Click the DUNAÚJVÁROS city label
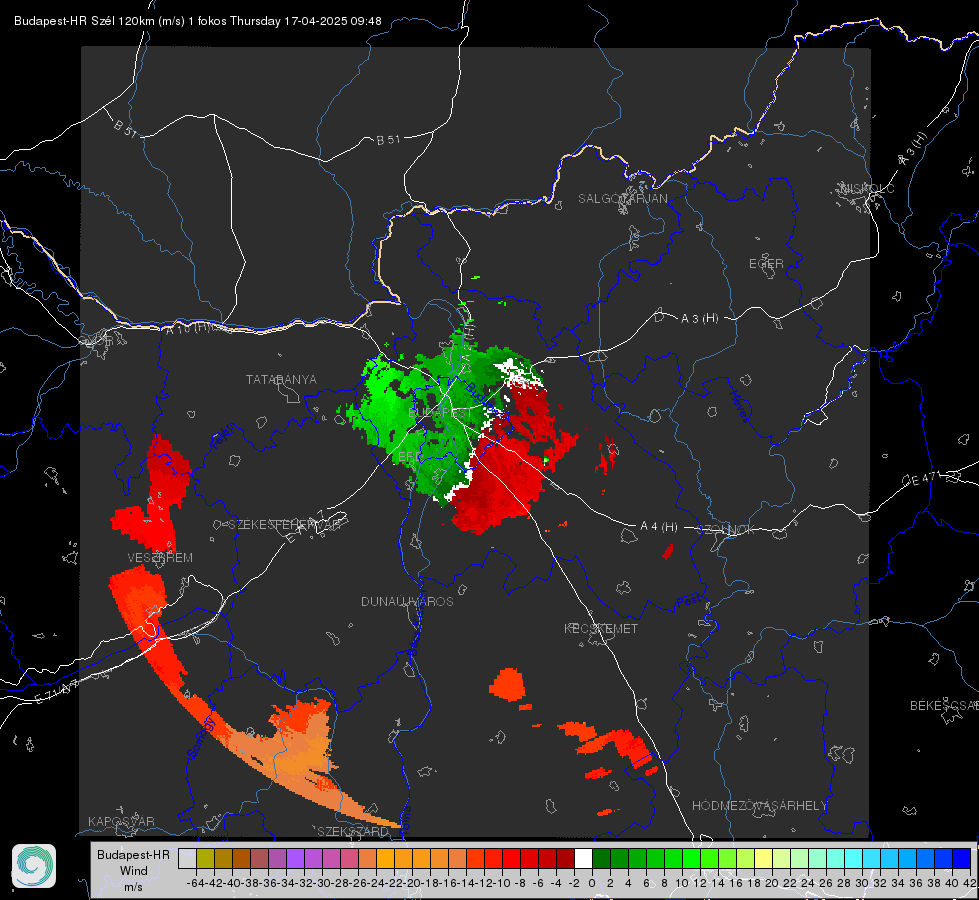Image resolution: width=979 pixels, height=900 pixels. pos(407,601)
